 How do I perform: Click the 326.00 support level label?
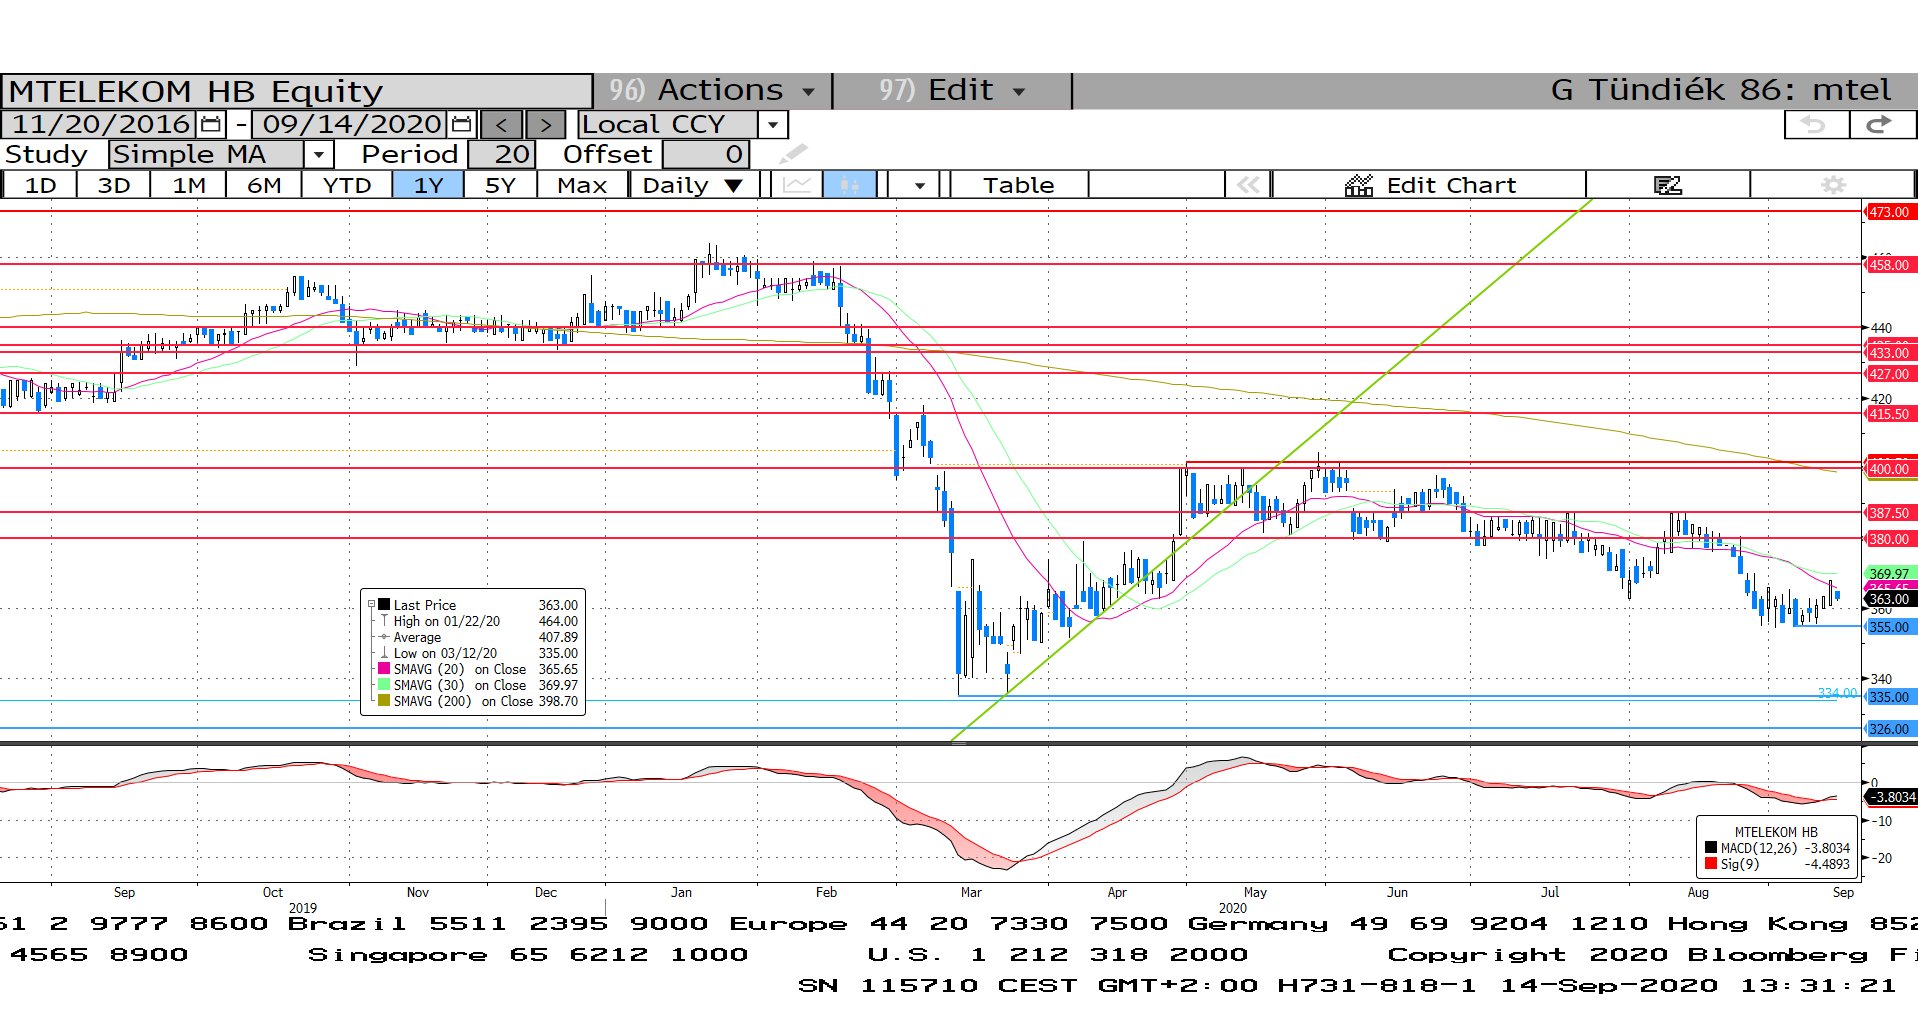pyautogui.click(x=1890, y=729)
